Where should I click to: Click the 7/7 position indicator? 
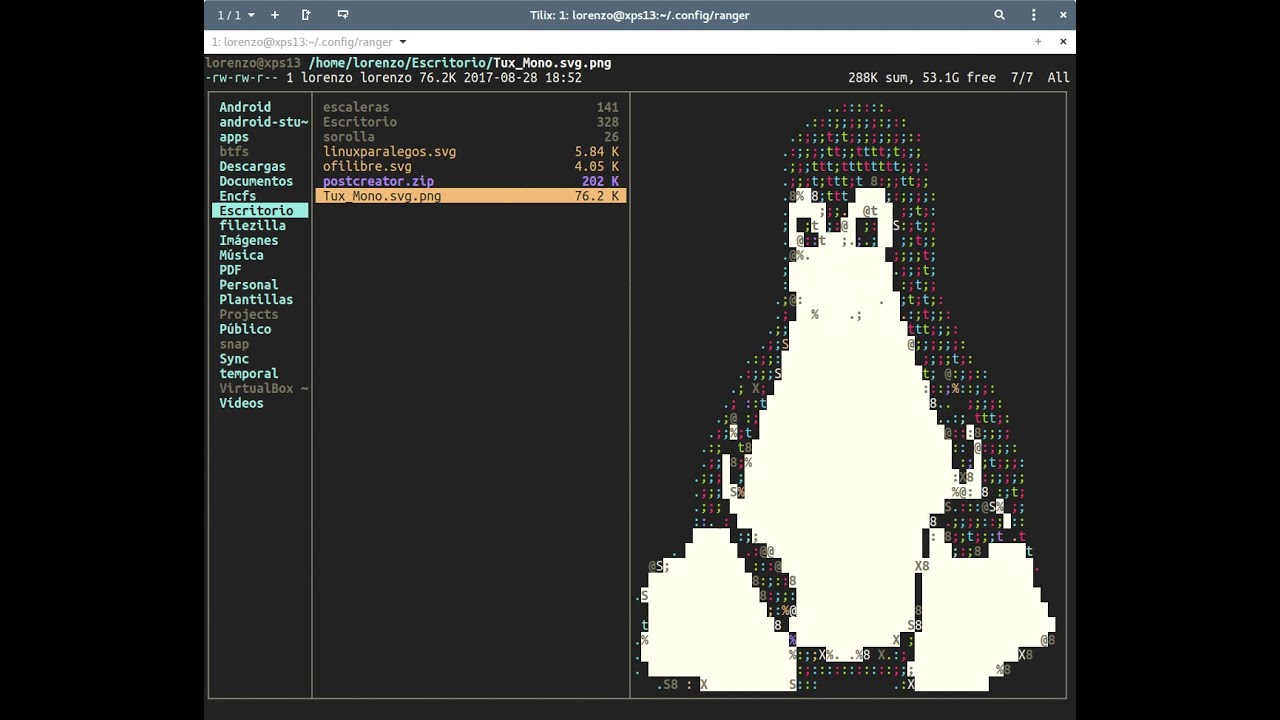(1022, 78)
